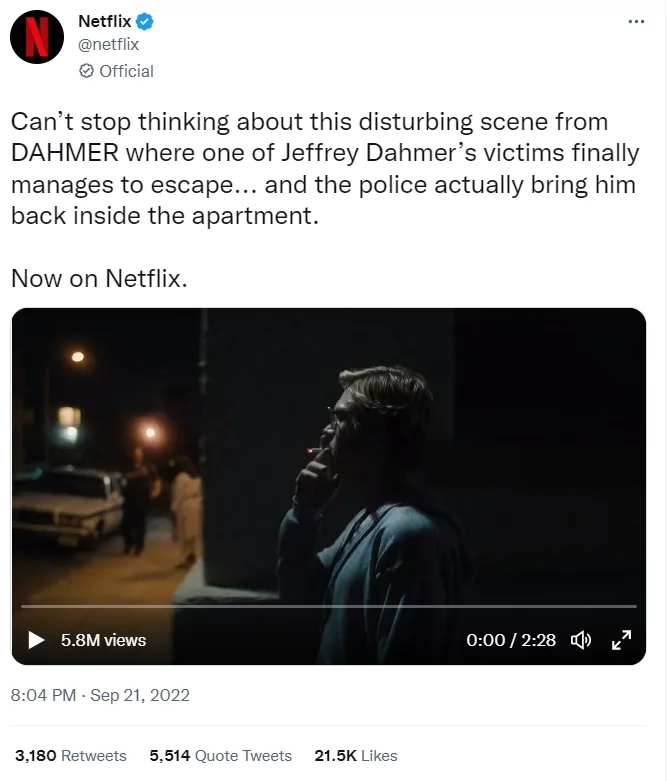Screen dimensions: 667x781
Task: Click the Official label text
Action: 126,71
